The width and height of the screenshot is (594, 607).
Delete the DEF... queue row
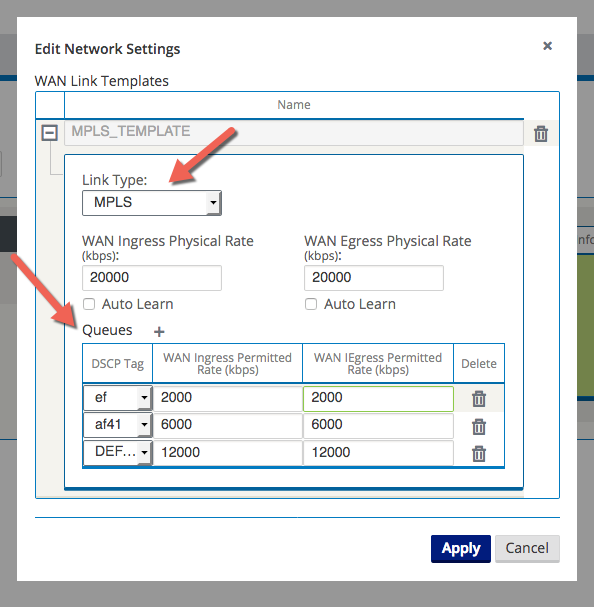[x=479, y=453]
